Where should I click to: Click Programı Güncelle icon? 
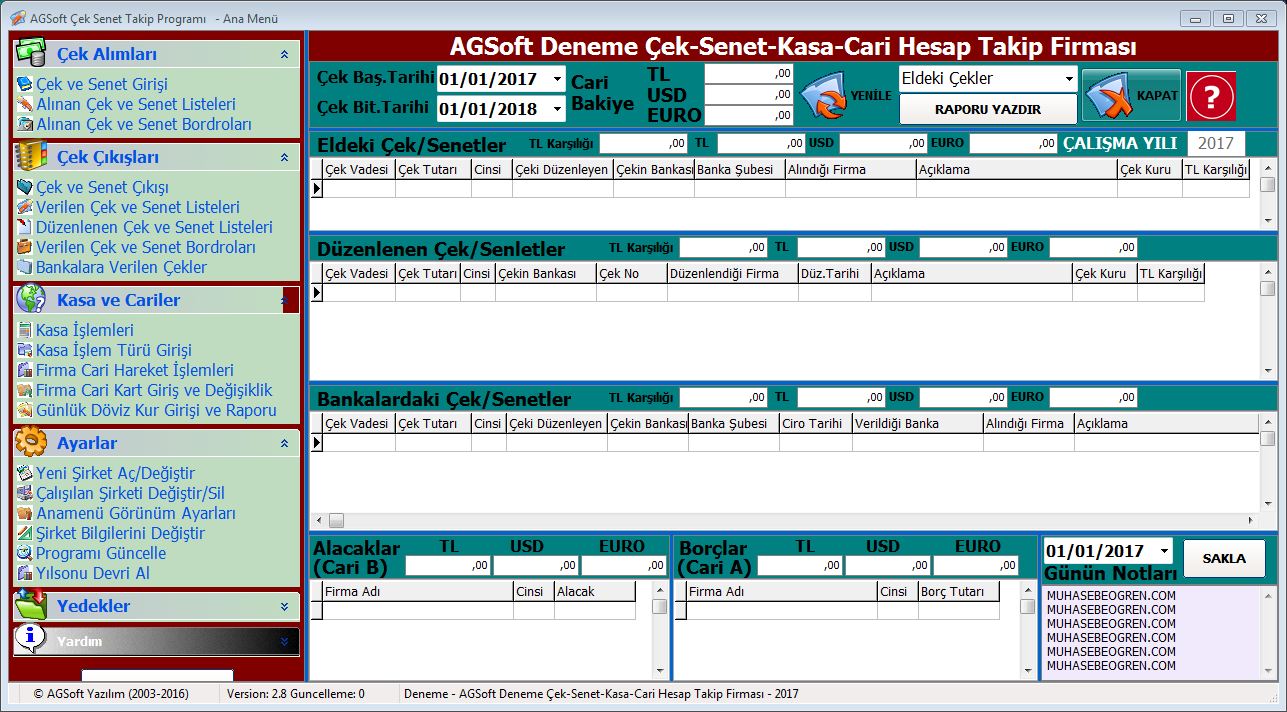point(25,554)
